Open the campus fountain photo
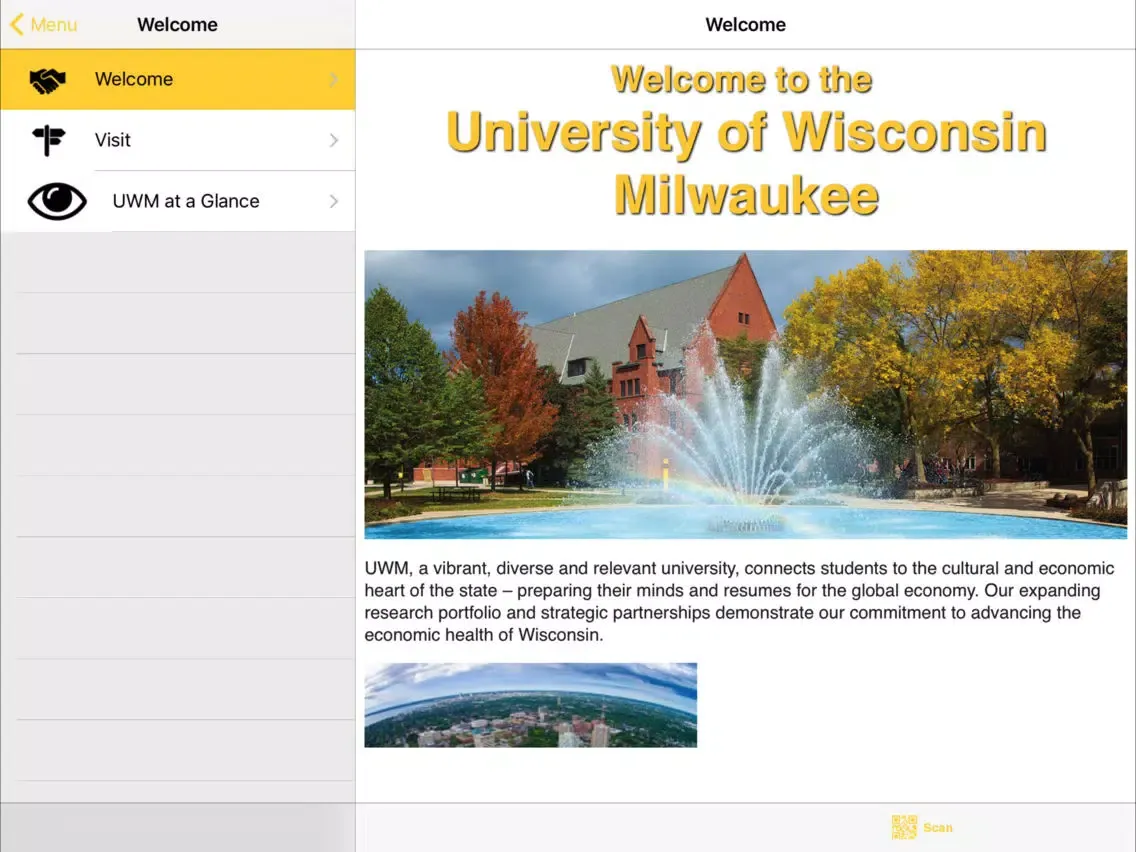The width and height of the screenshot is (1136, 852). (x=746, y=394)
